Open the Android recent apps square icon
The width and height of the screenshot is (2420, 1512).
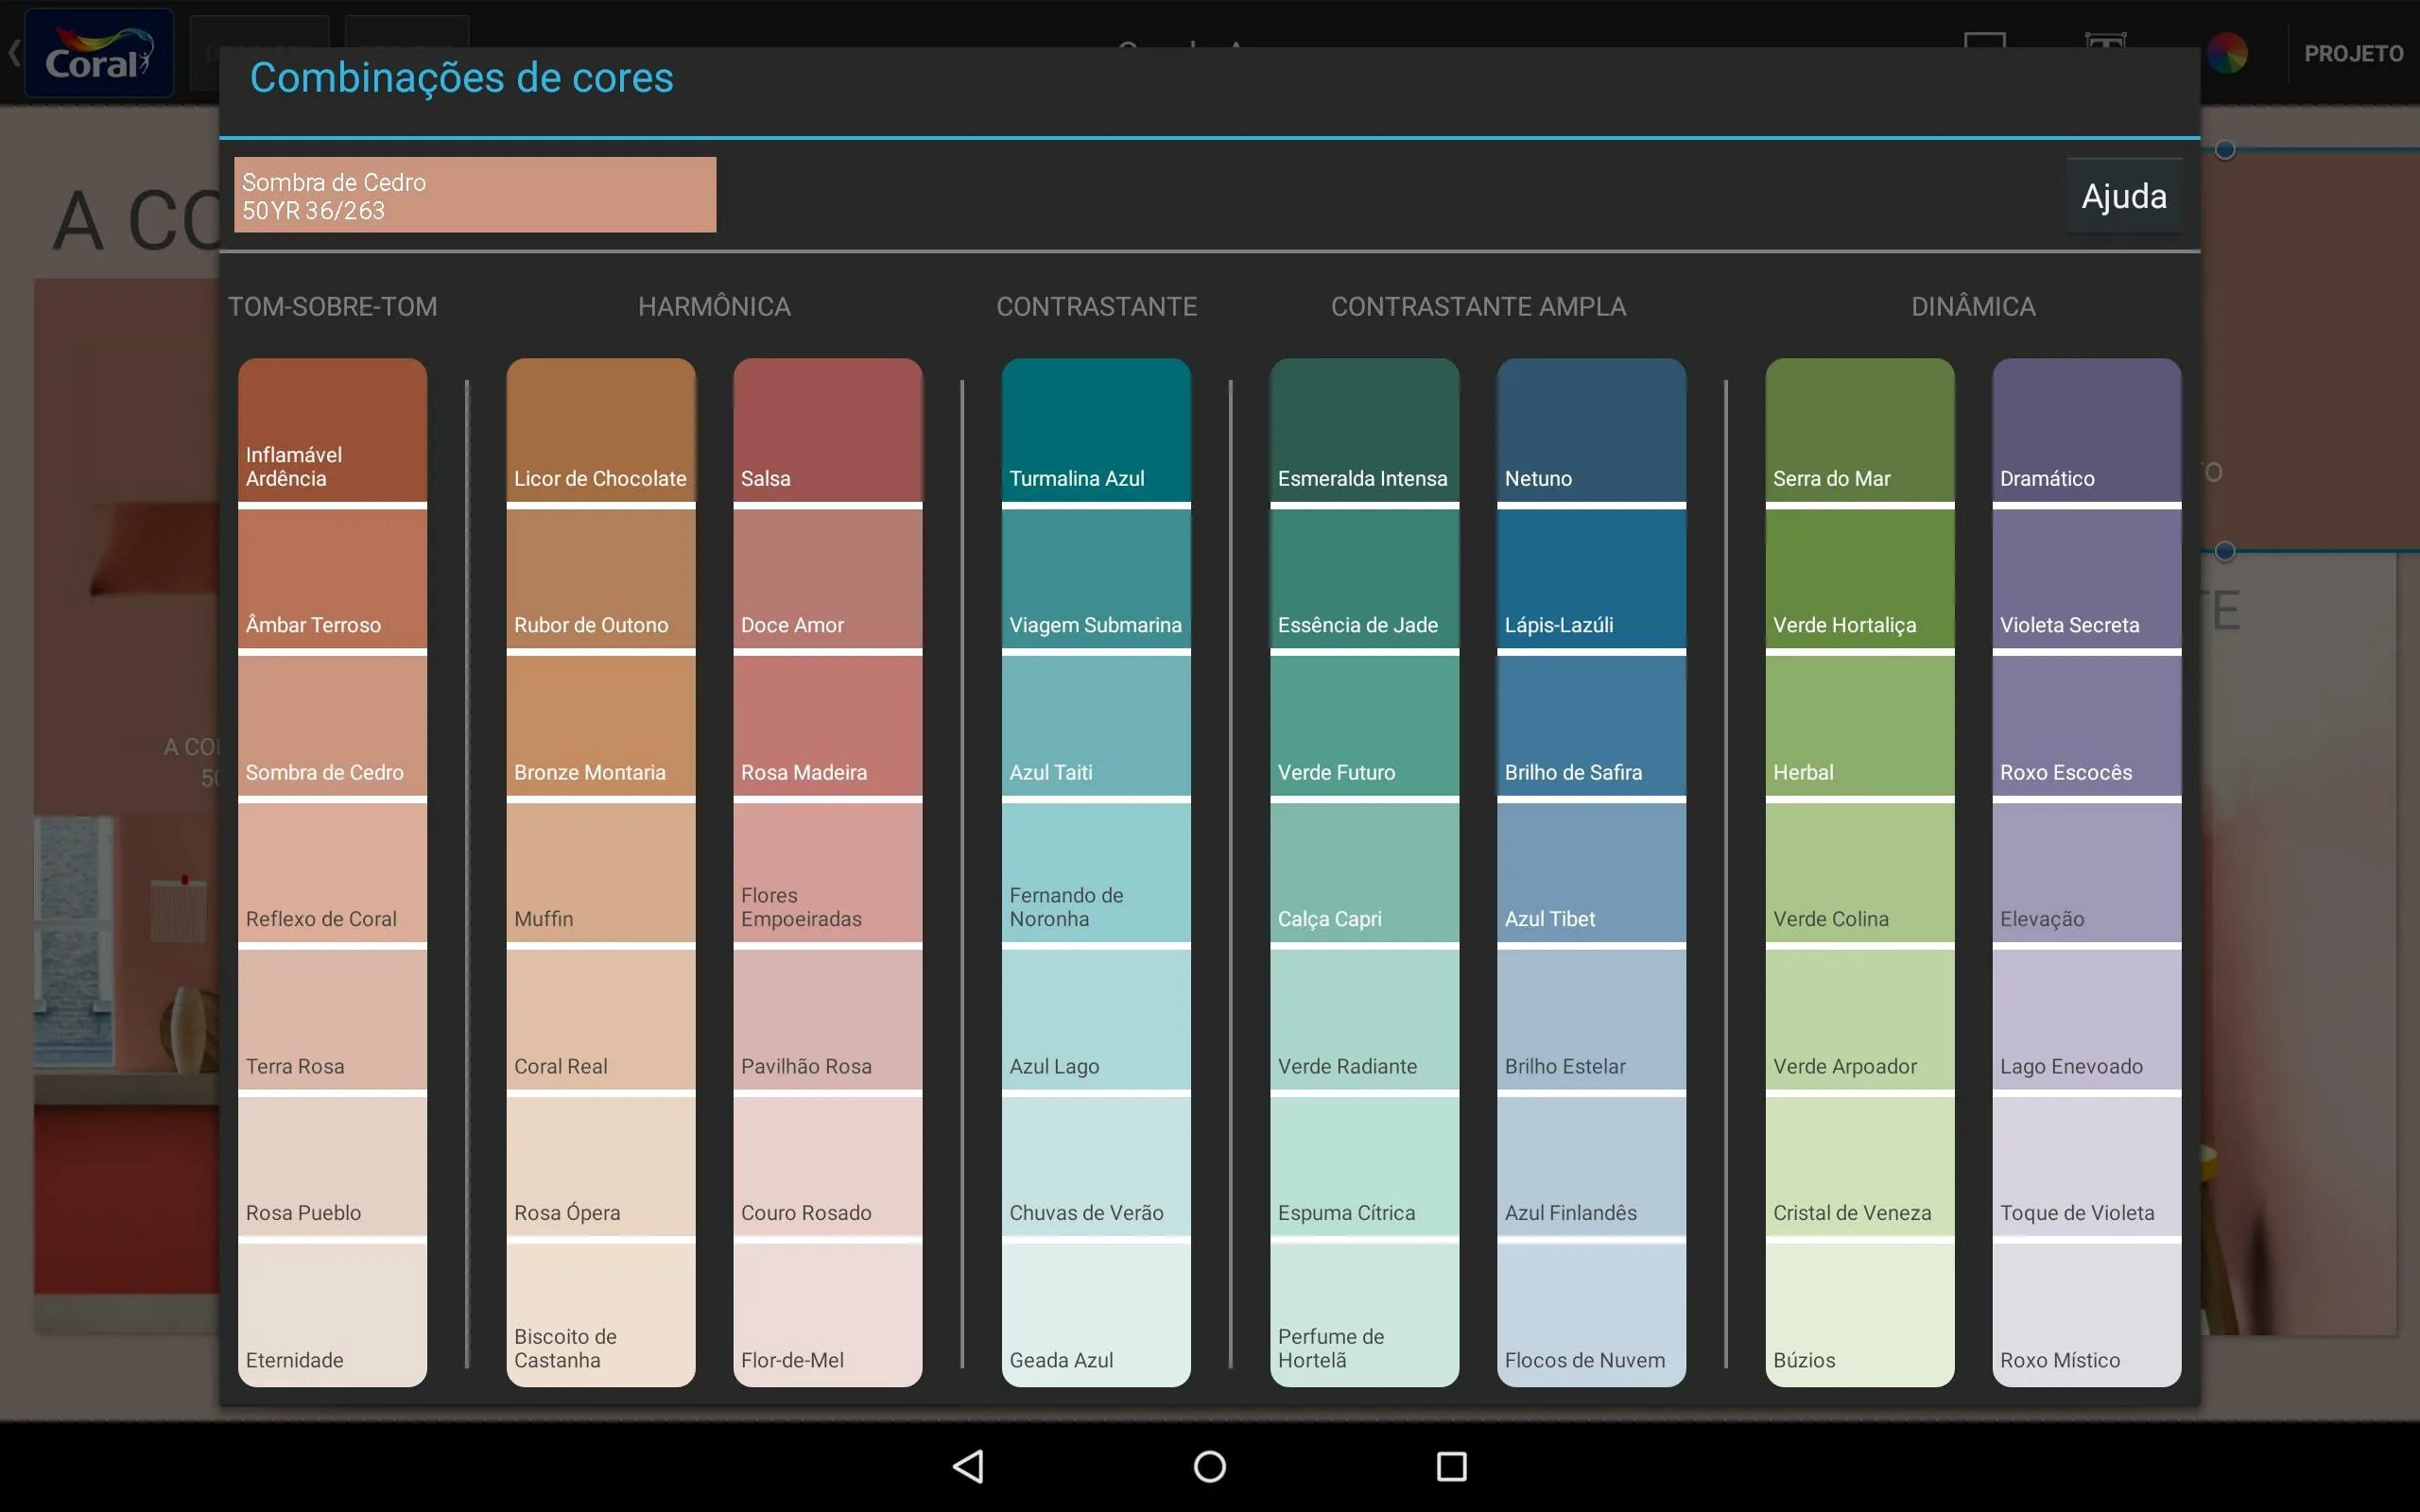tap(1451, 1466)
